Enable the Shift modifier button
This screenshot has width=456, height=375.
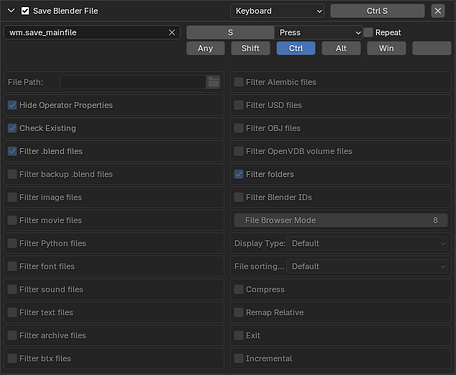pos(251,48)
